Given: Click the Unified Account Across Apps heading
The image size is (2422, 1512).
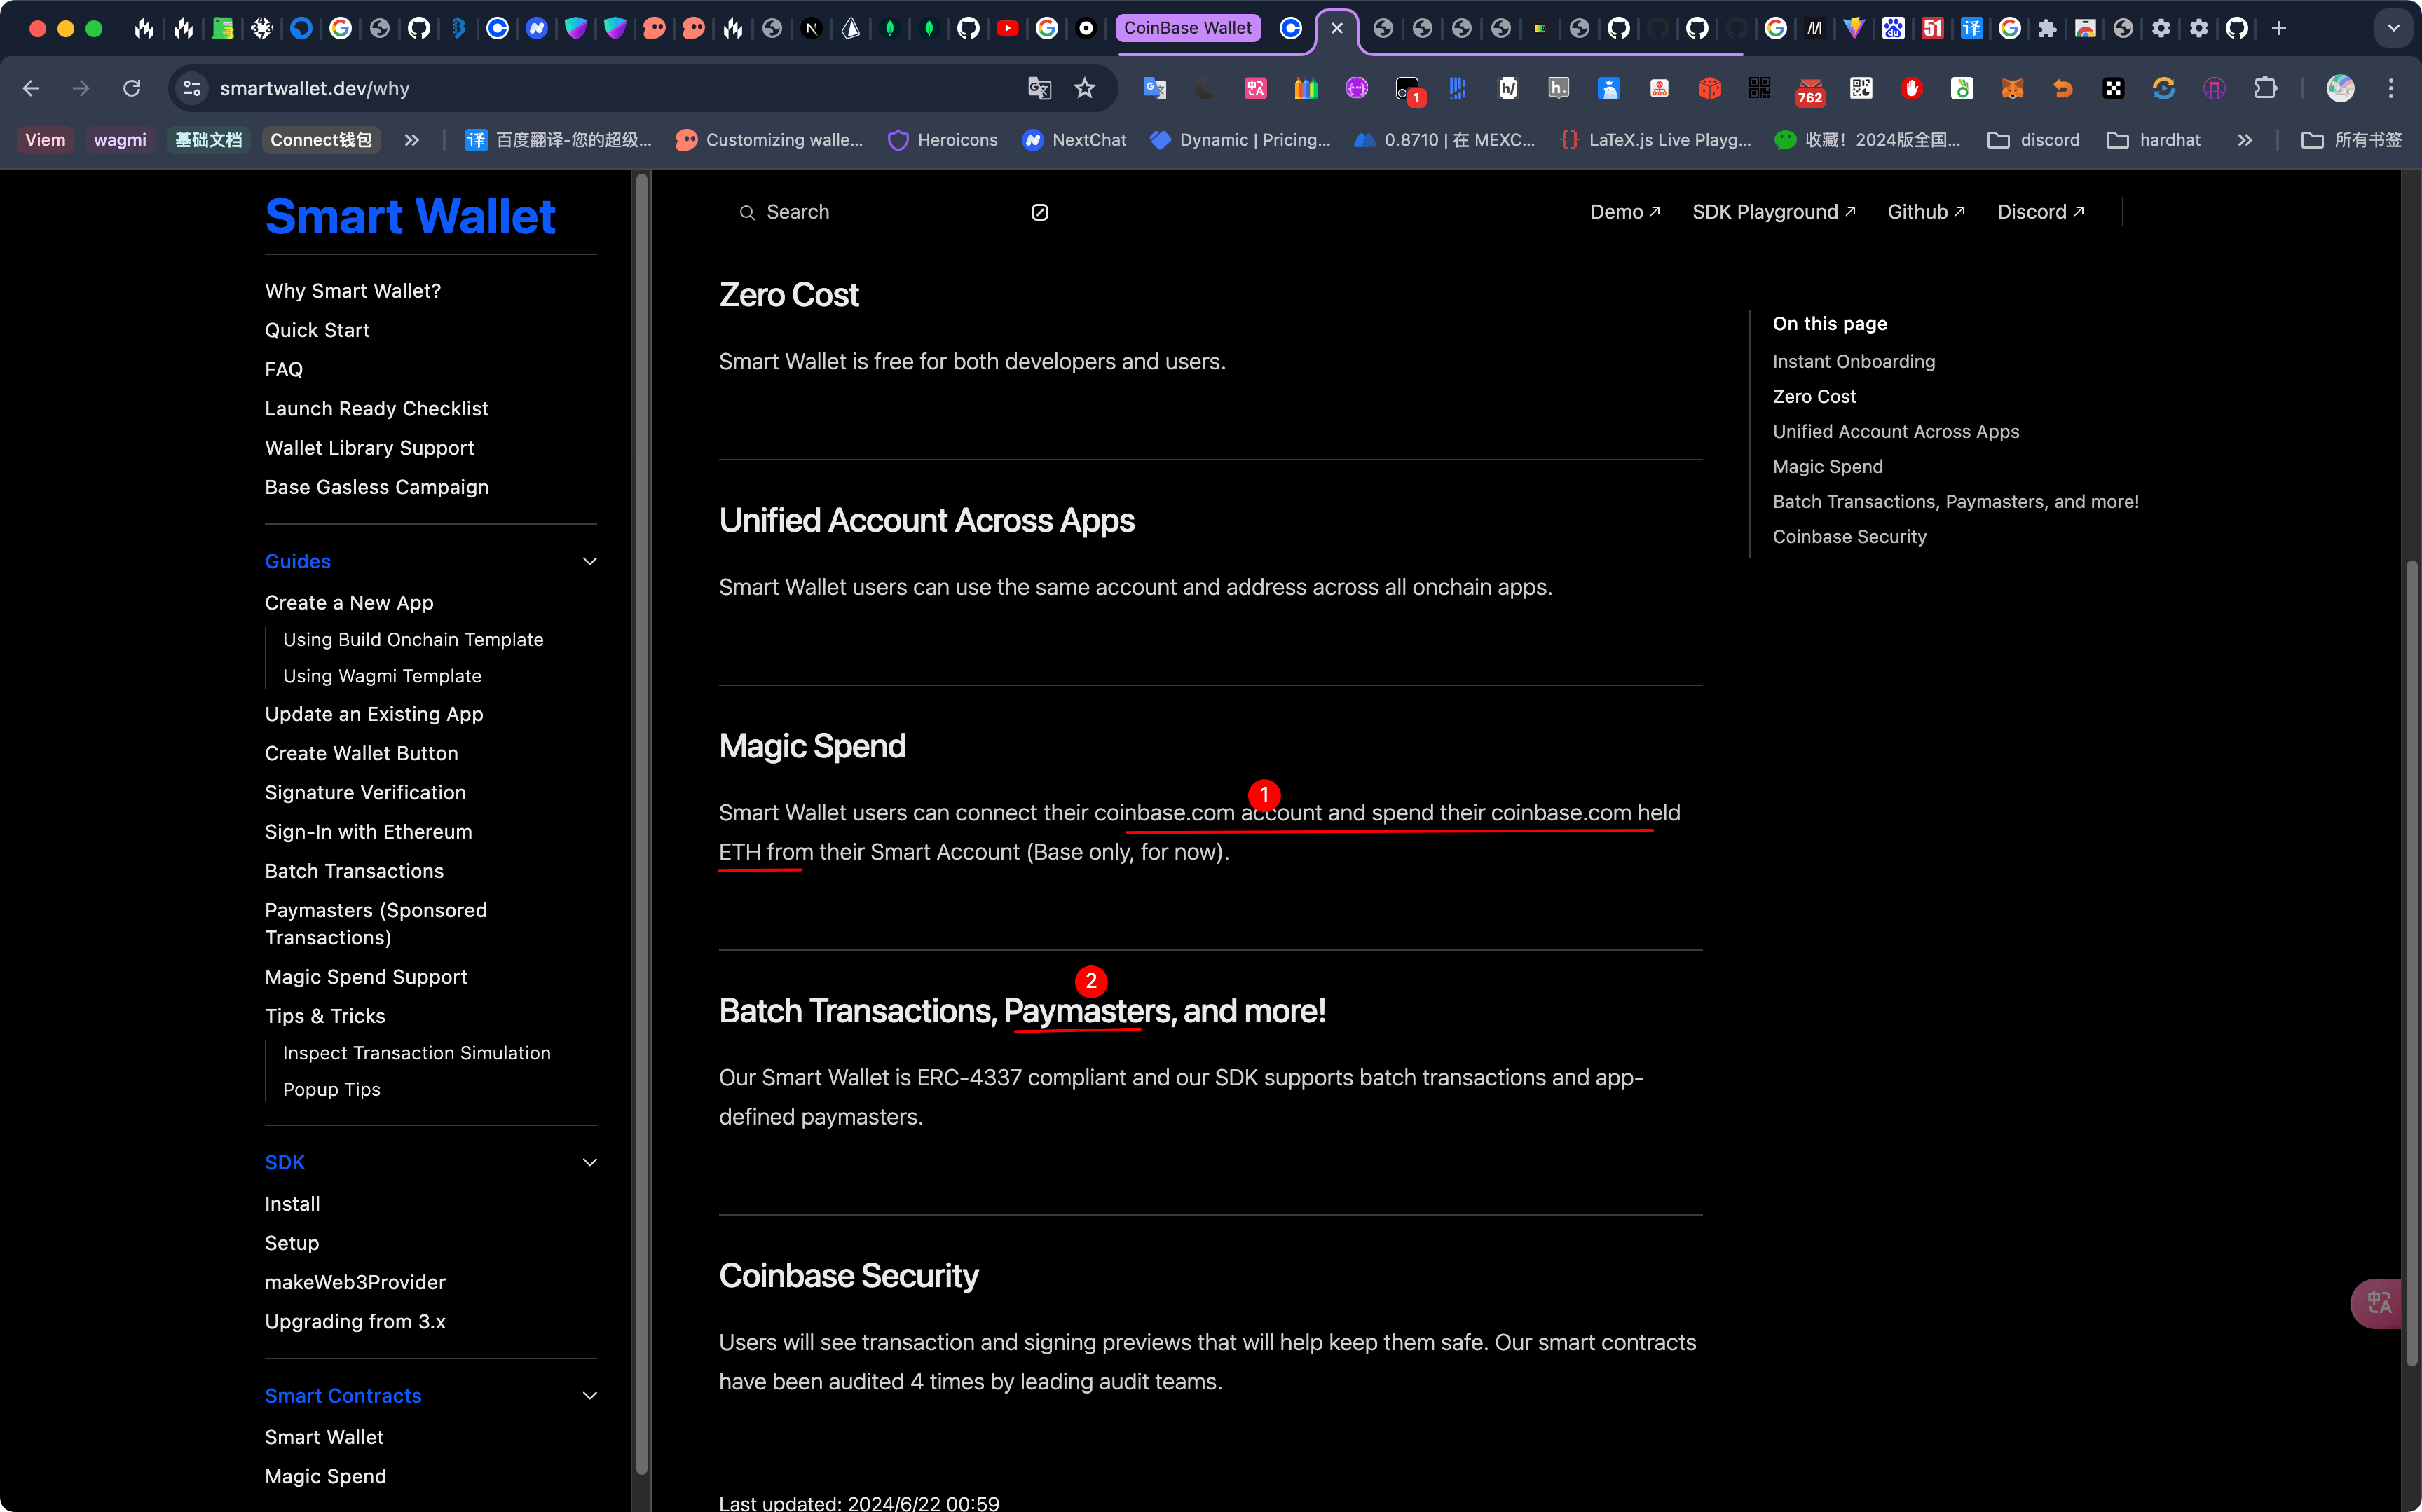Looking at the screenshot, I should click(x=926, y=521).
